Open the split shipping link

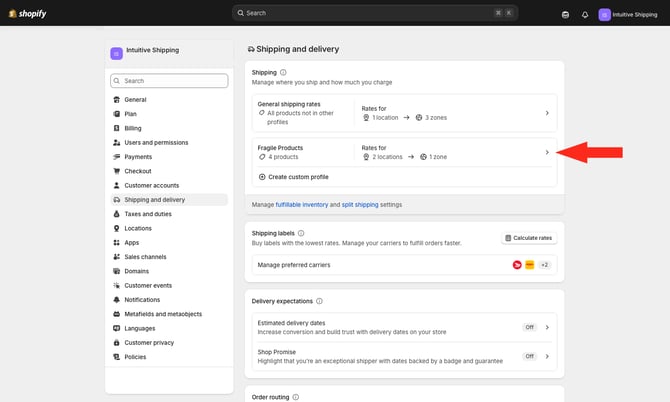point(360,205)
